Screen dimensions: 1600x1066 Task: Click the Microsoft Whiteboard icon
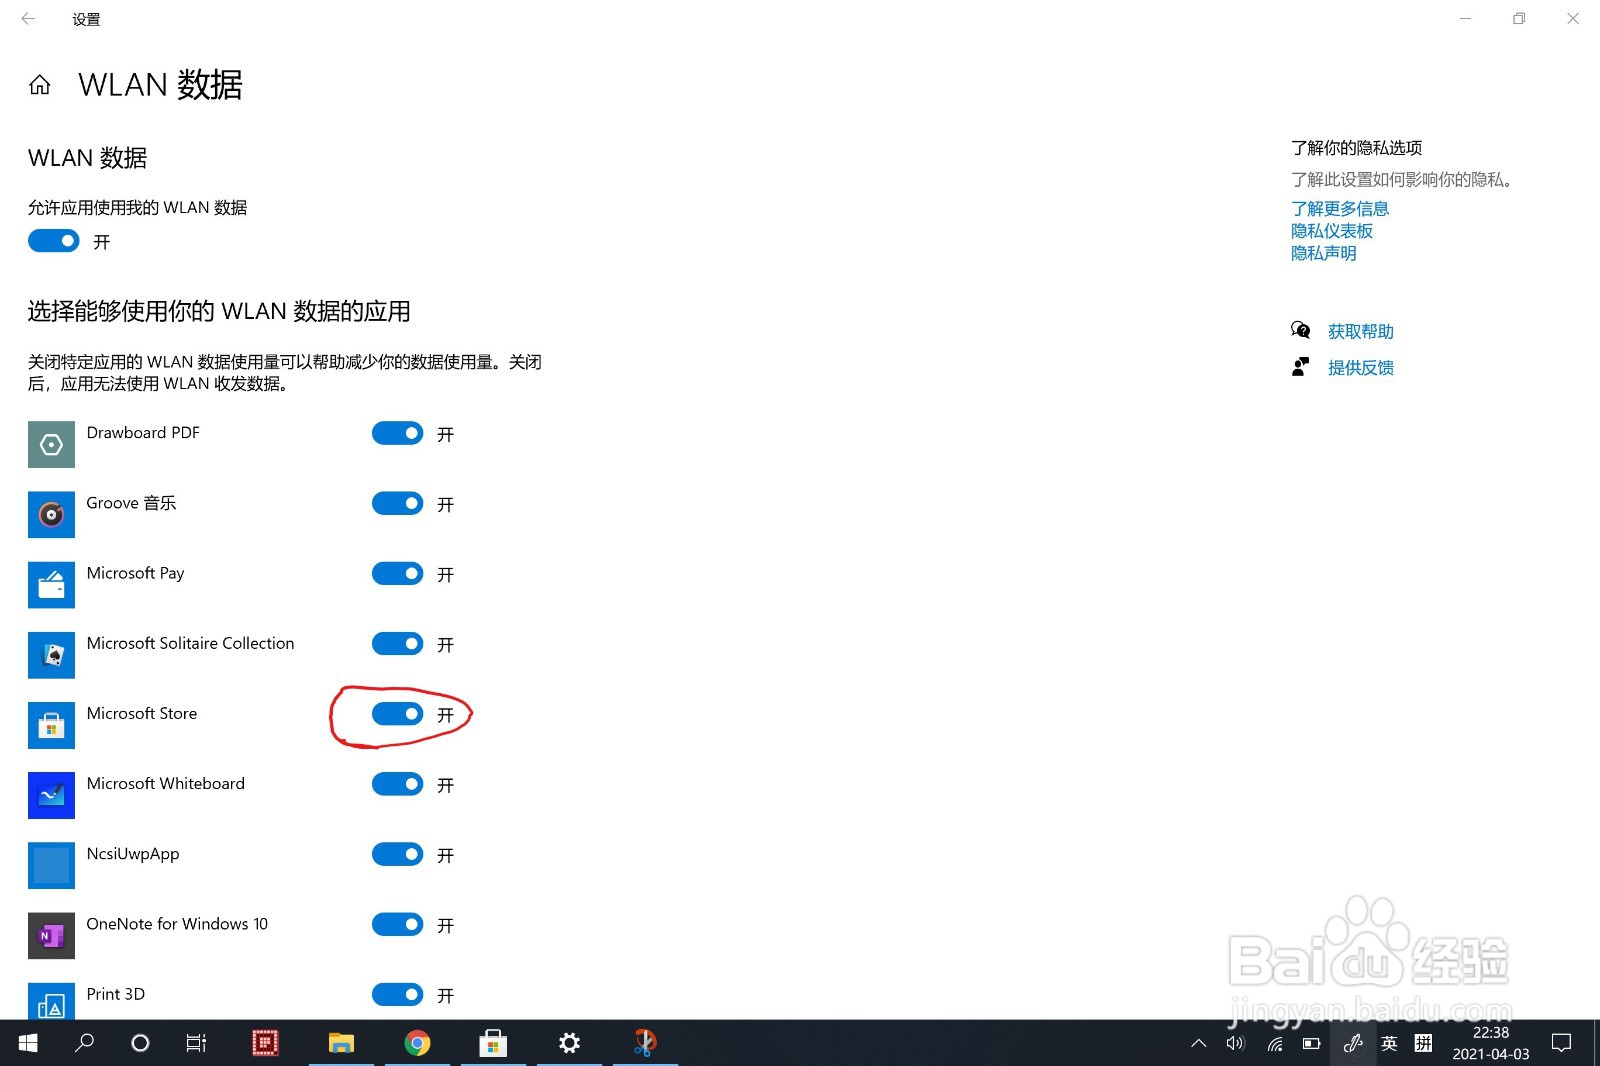[51, 795]
